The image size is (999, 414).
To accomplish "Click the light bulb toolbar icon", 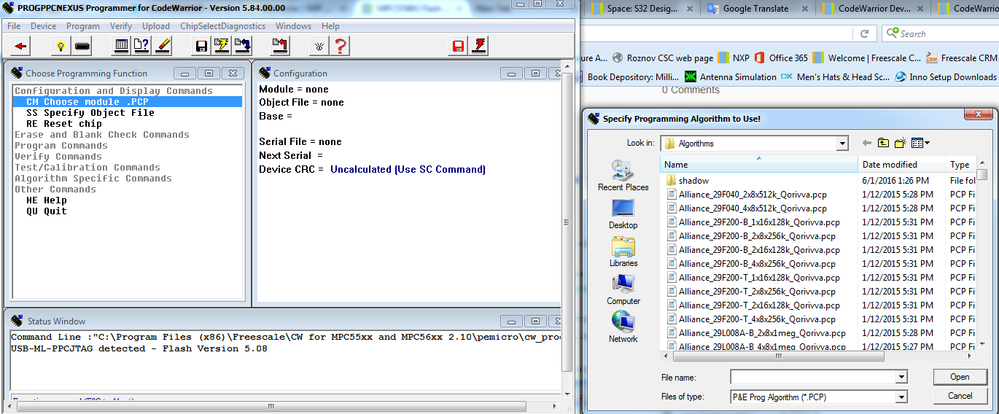I will click(61, 46).
